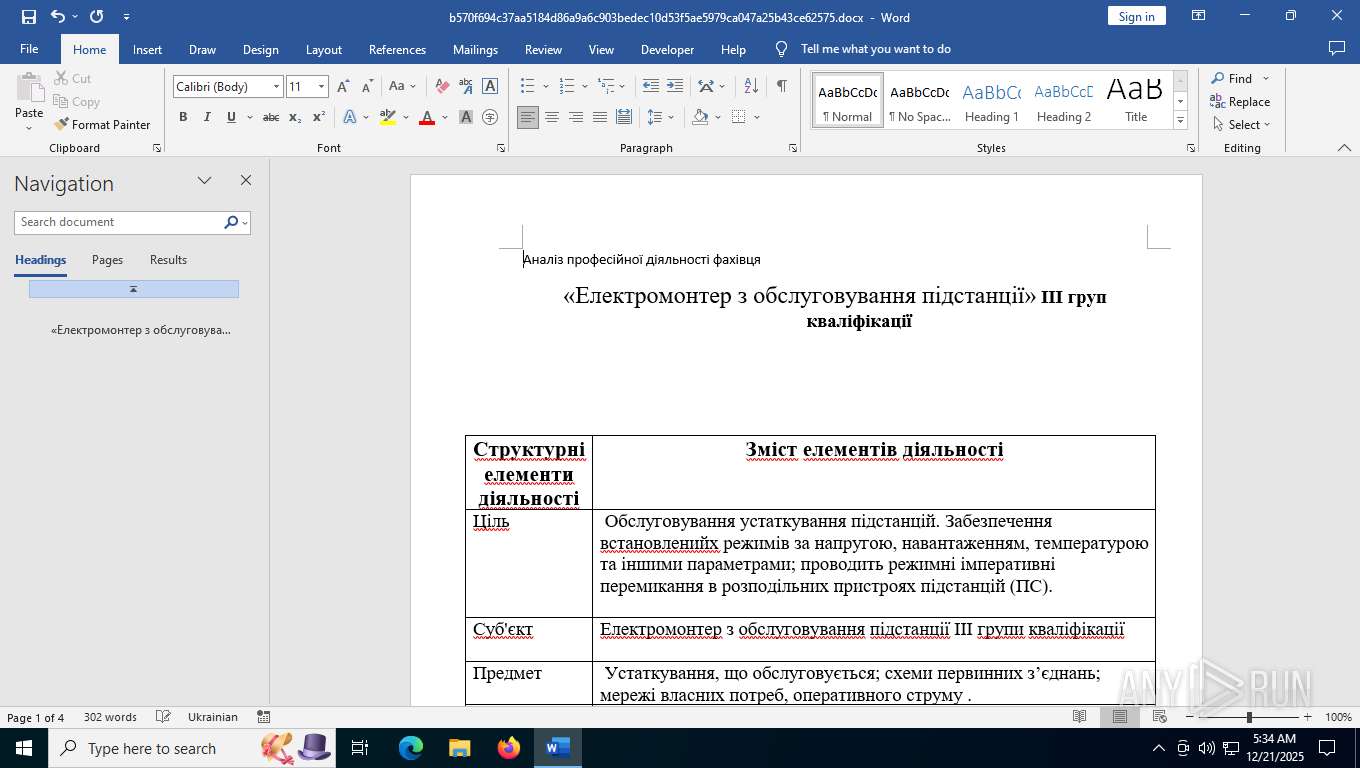This screenshot has height=768, width=1360.
Task: Open the References tab
Action: coord(397,49)
